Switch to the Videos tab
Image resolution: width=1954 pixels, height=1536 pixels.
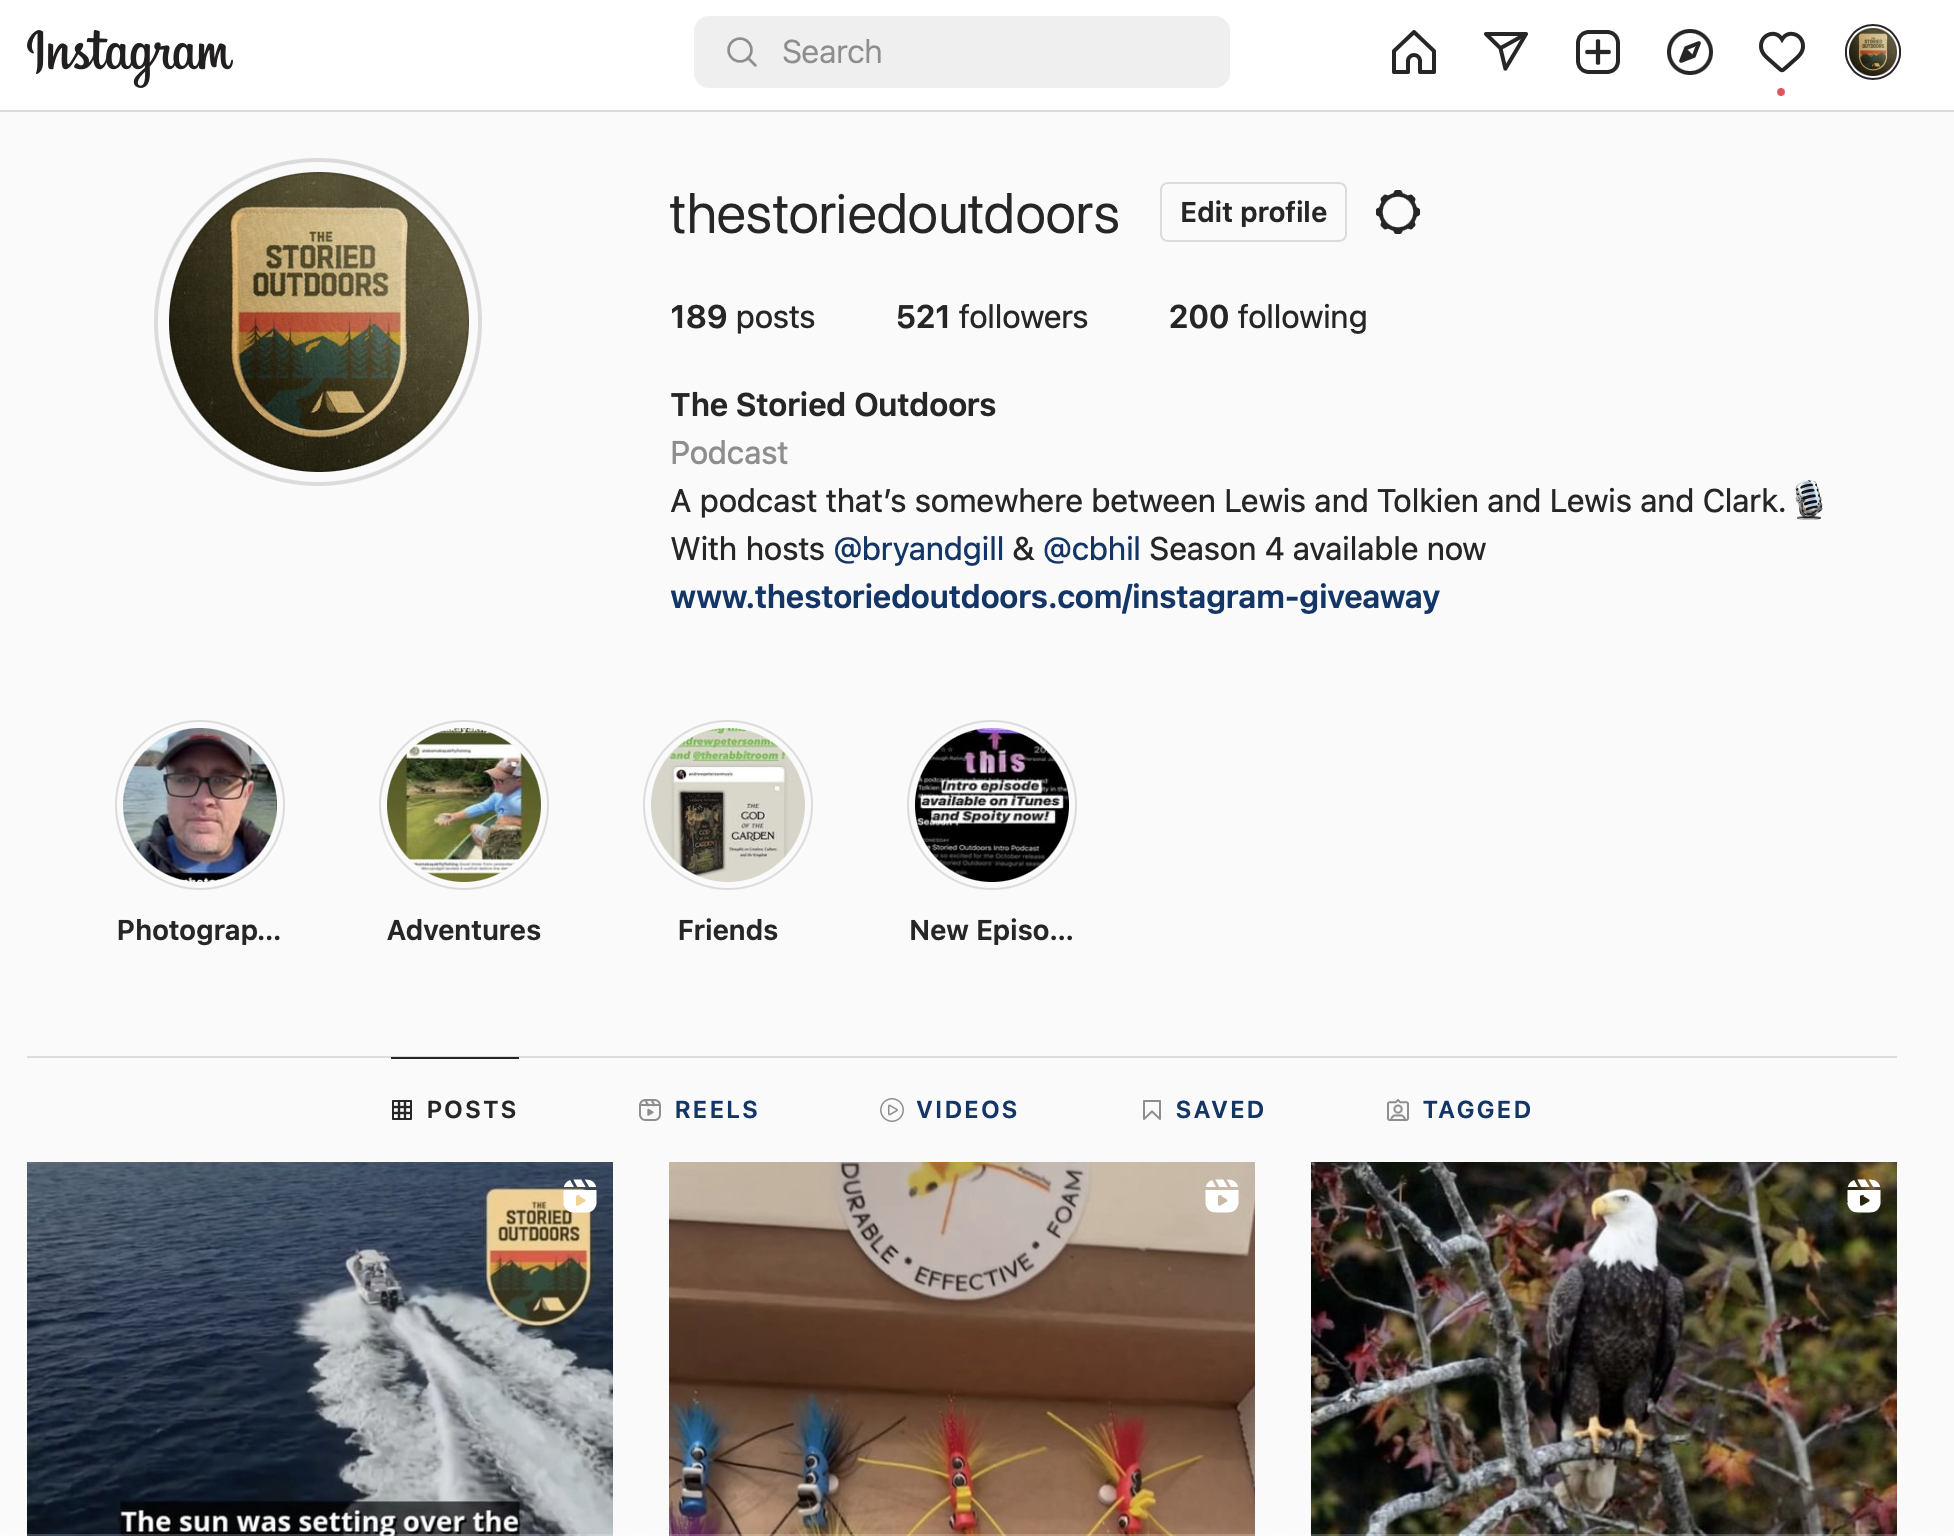(949, 1109)
